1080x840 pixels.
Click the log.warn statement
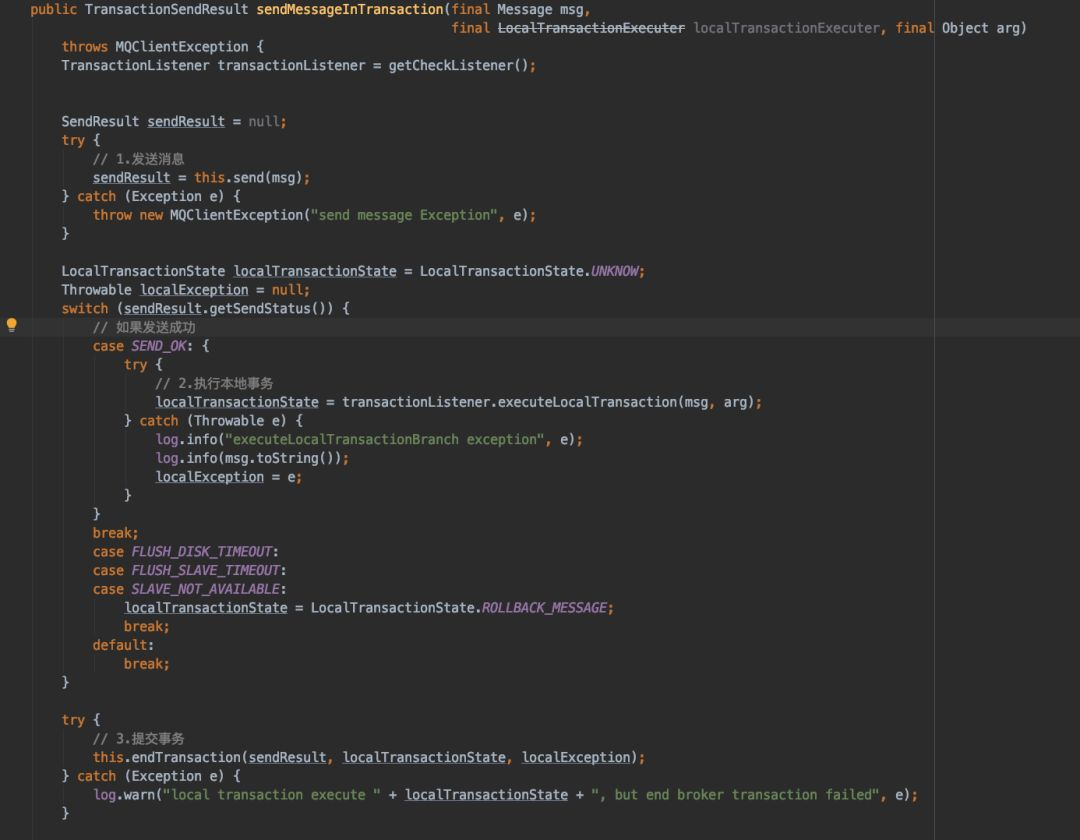click(x=505, y=795)
